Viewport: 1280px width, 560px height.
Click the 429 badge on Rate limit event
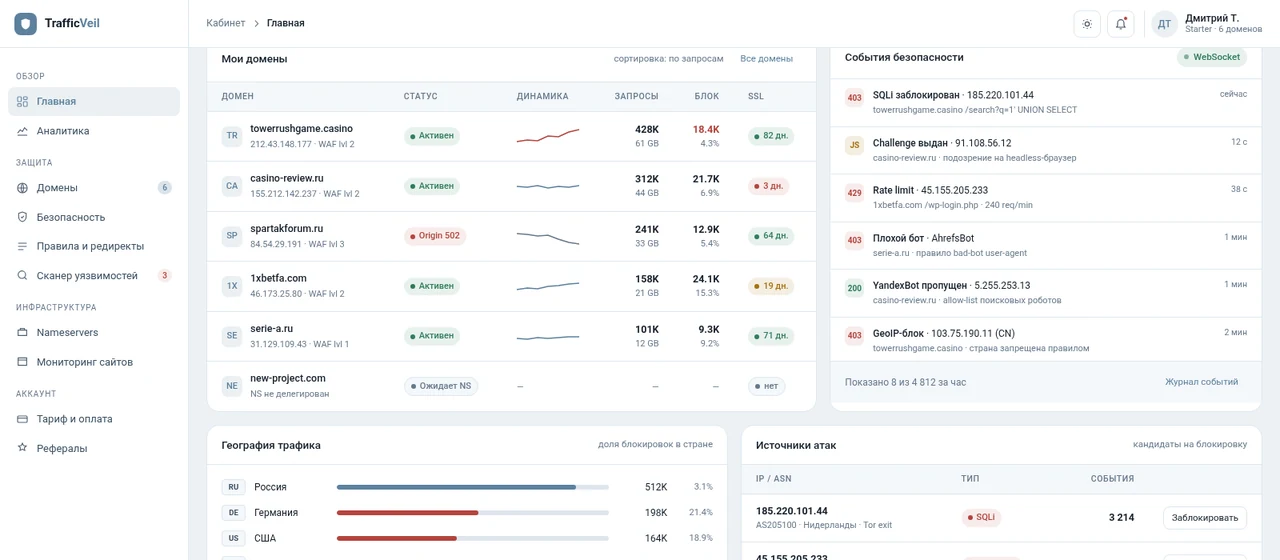tap(854, 193)
